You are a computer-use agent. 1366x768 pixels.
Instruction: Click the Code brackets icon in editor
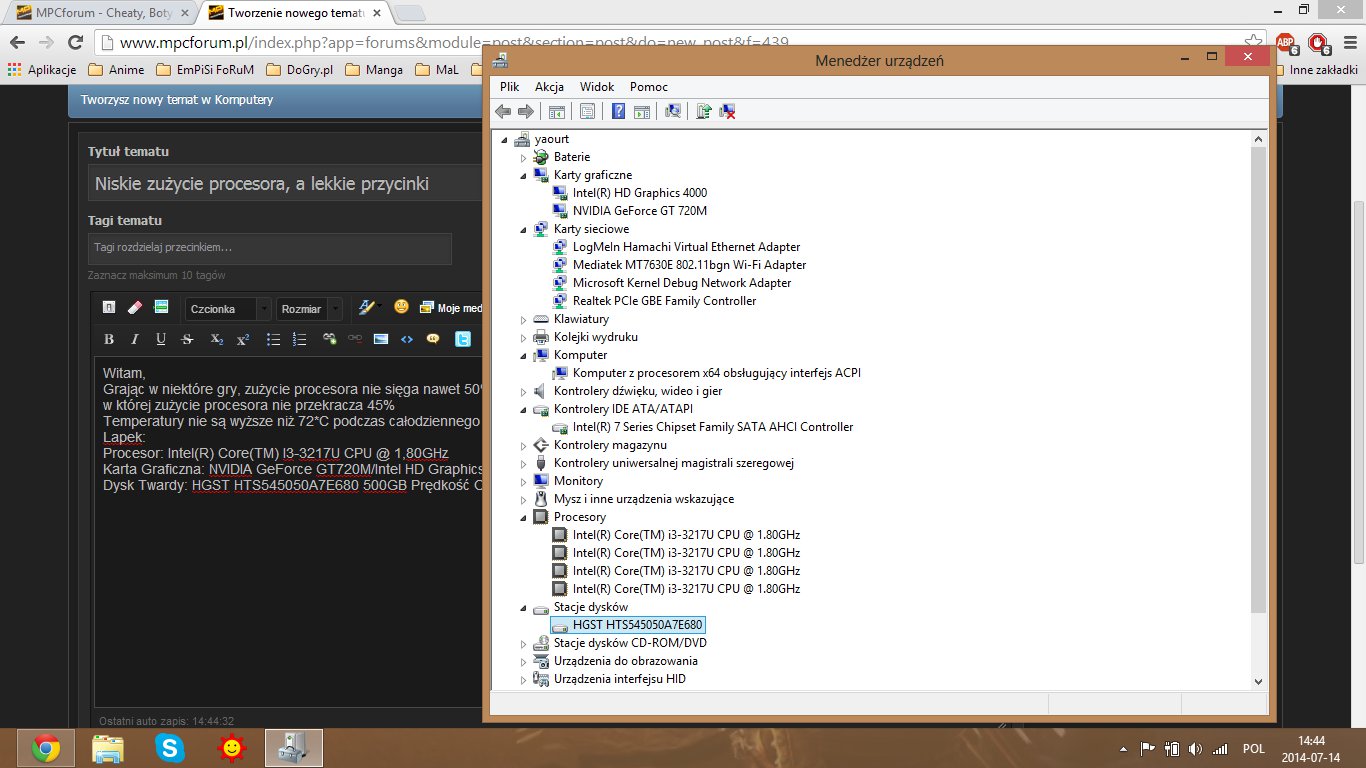point(407,339)
